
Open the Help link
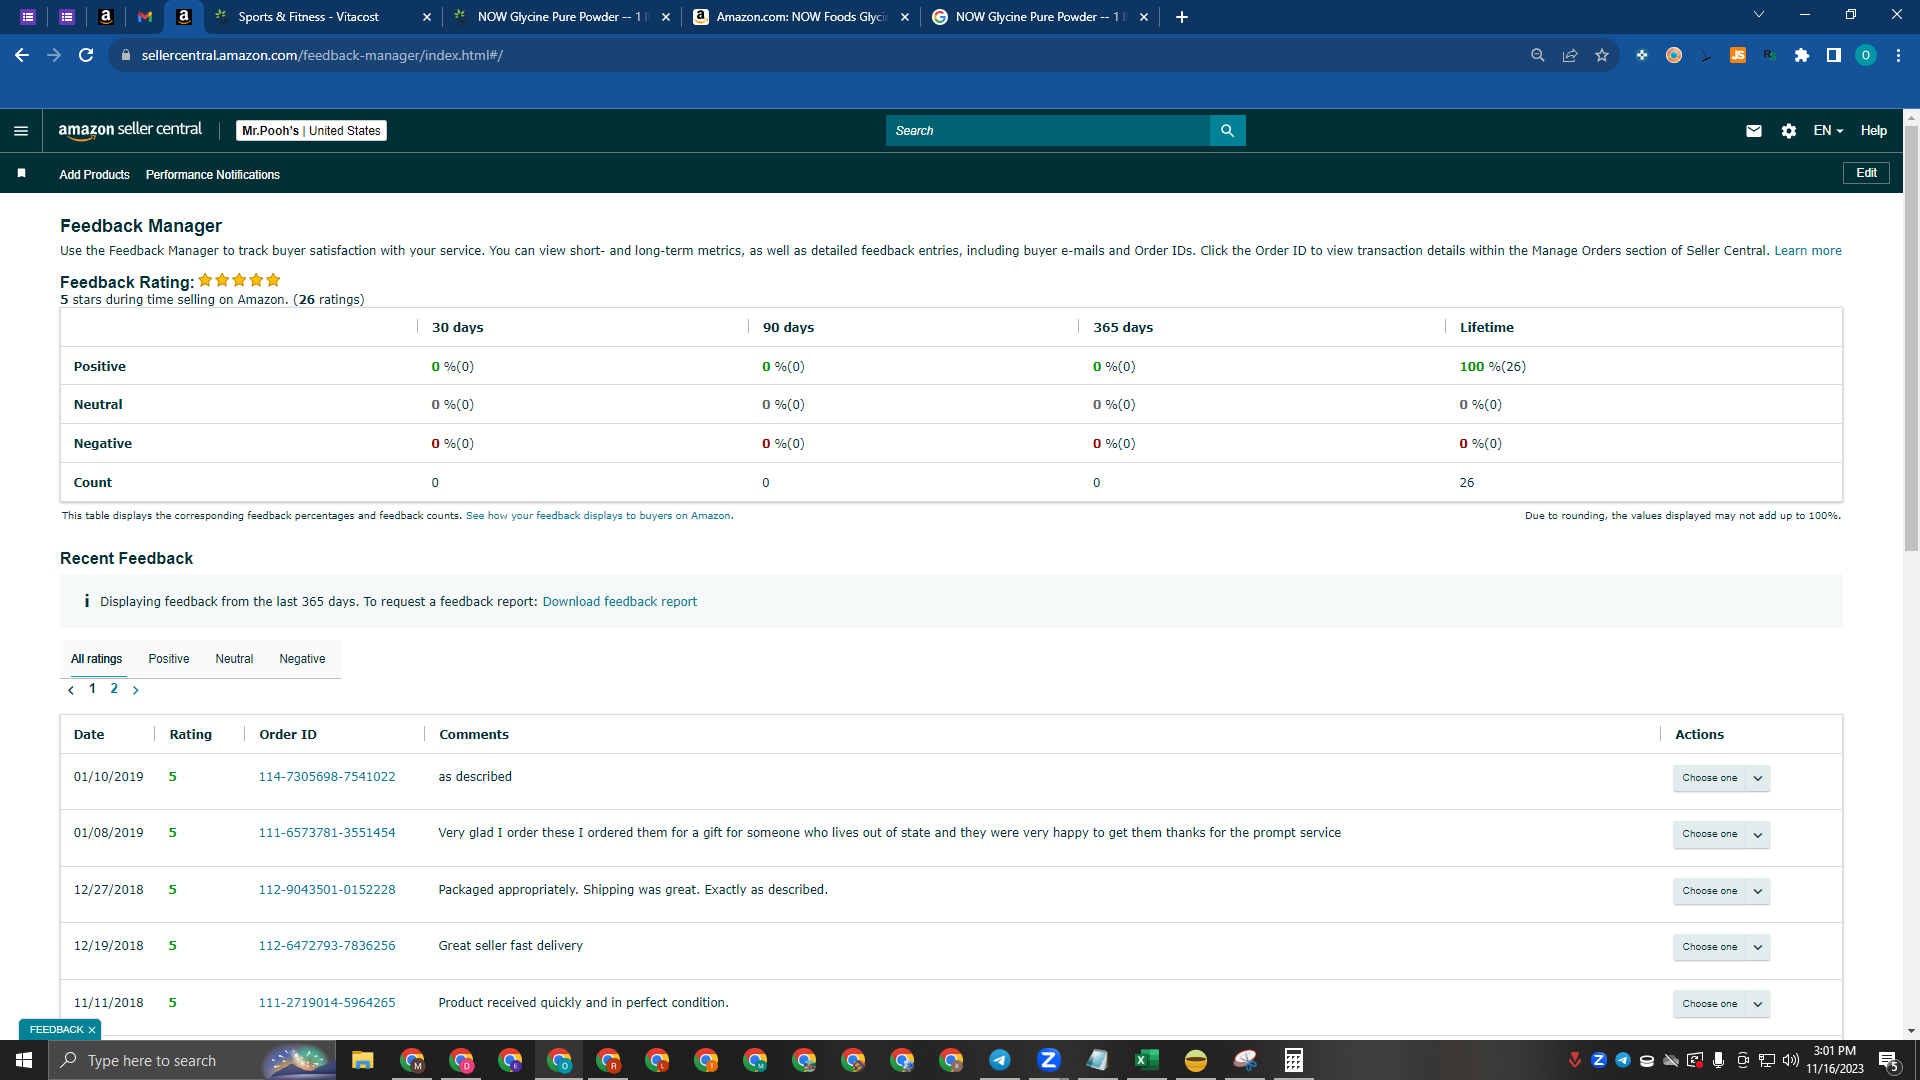[x=1874, y=131]
